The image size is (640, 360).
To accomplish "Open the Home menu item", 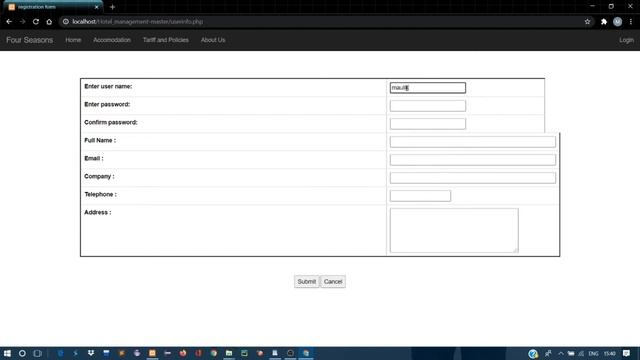I will [x=73, y=40].
